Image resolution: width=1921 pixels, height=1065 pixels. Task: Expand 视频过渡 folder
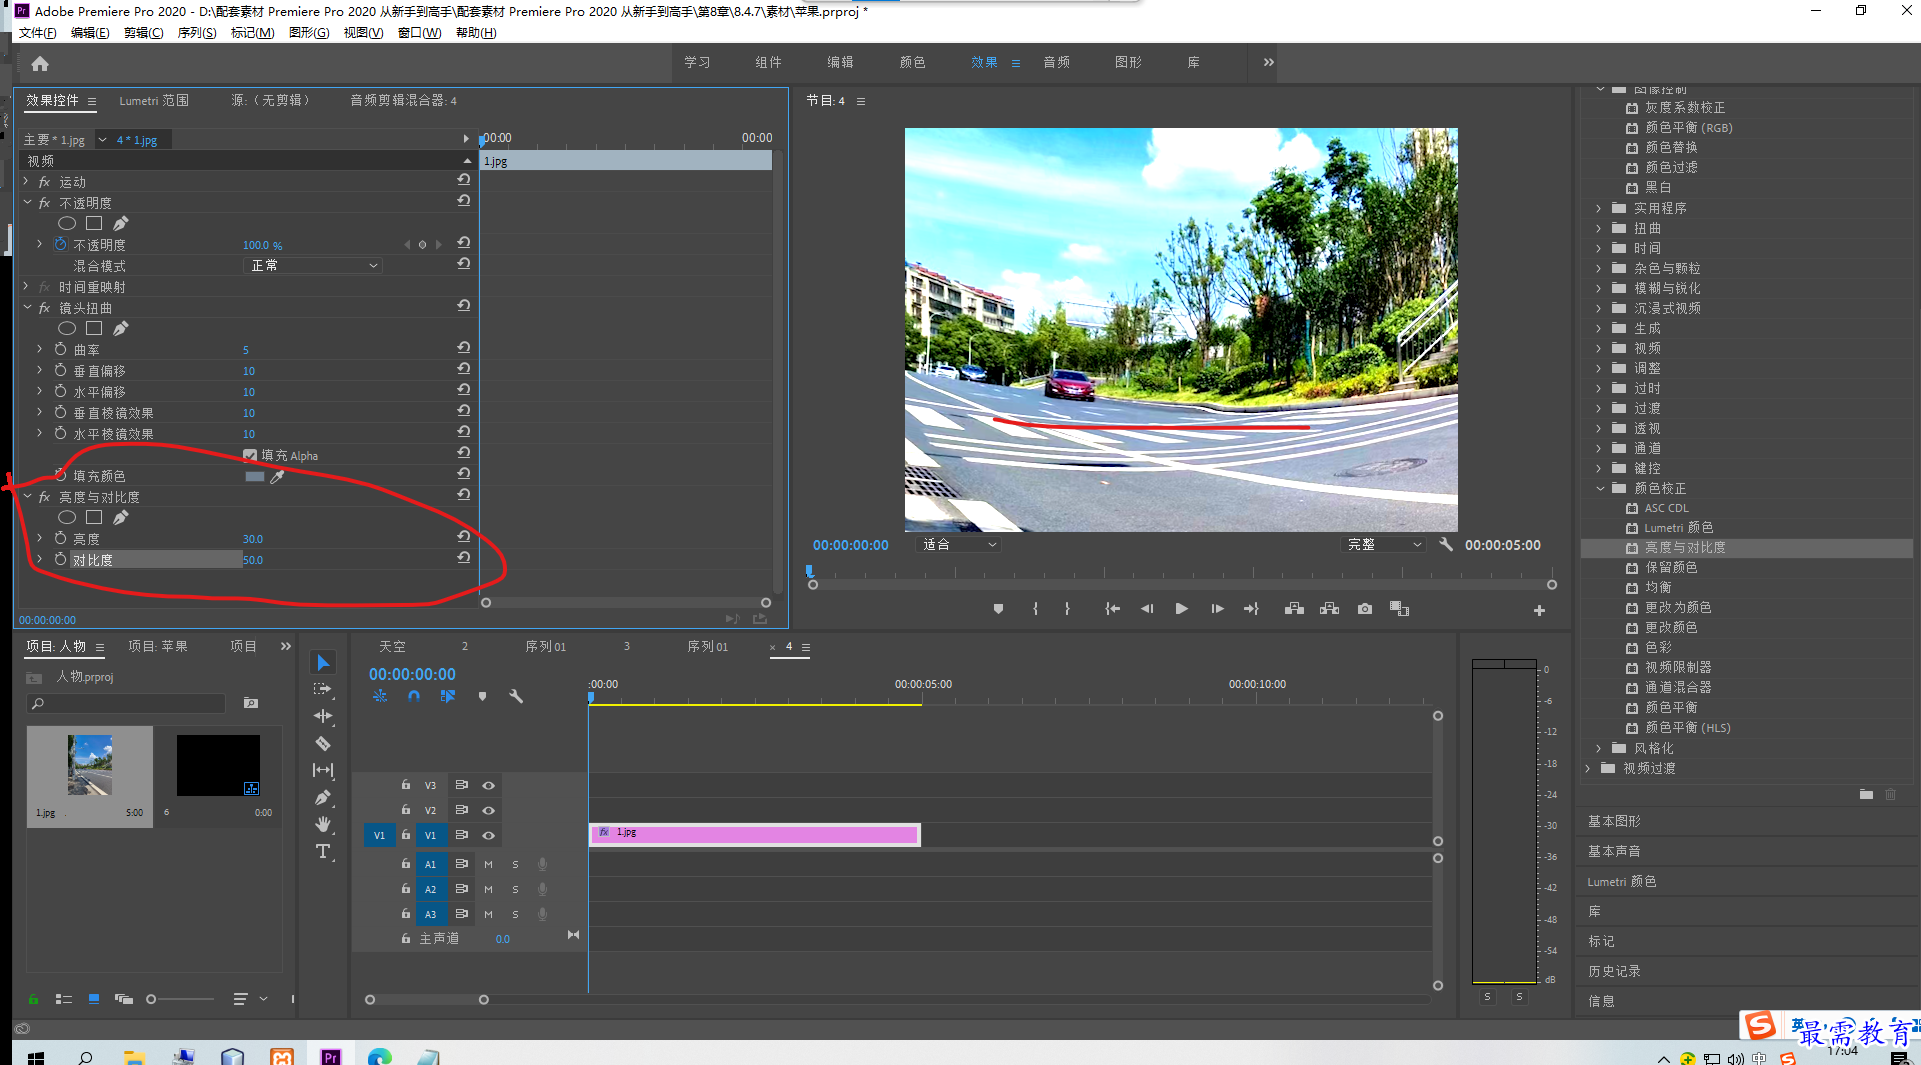(1588, 768)
